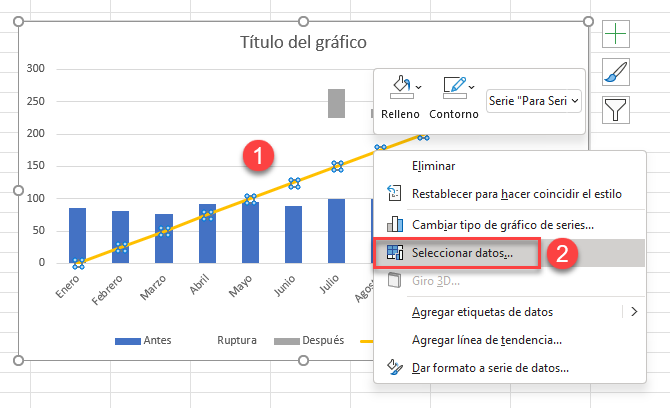Image resolution: width=670 pixels, height=408 pixels.
Task: Click the Después legend entry
Action: tap(309, 340)
